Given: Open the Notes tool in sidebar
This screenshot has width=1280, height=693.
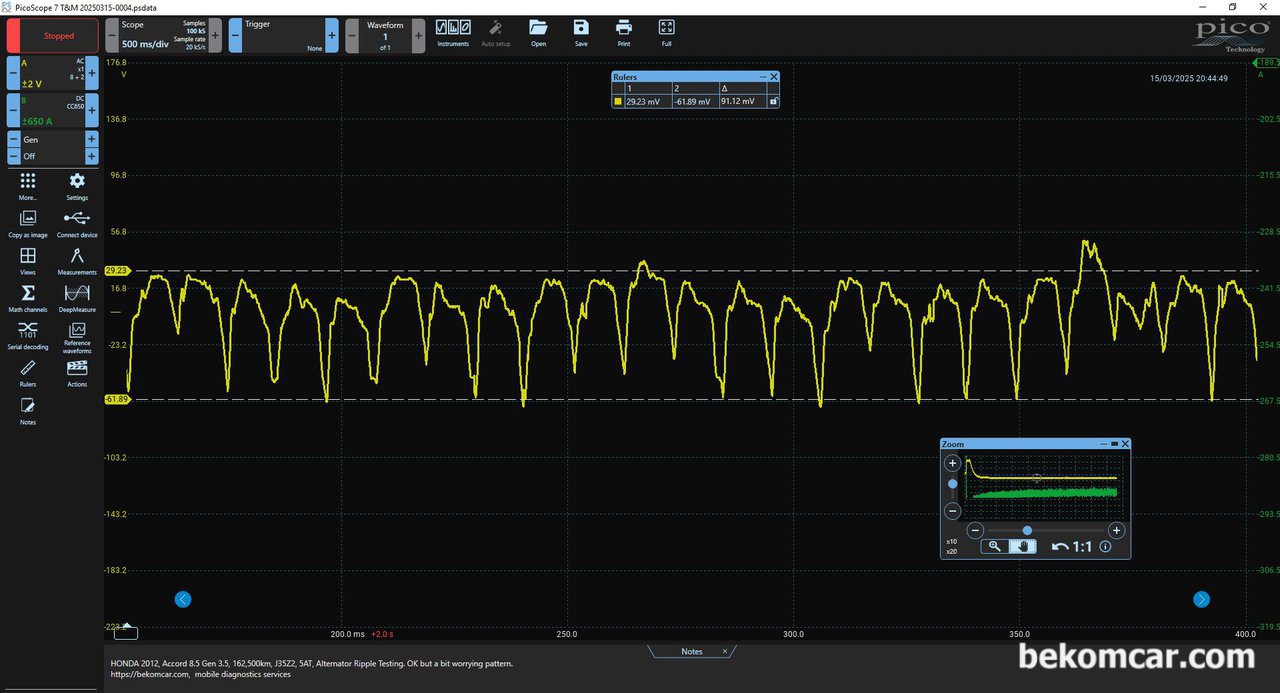Looking at the screenshot, I should click(28, 411).
